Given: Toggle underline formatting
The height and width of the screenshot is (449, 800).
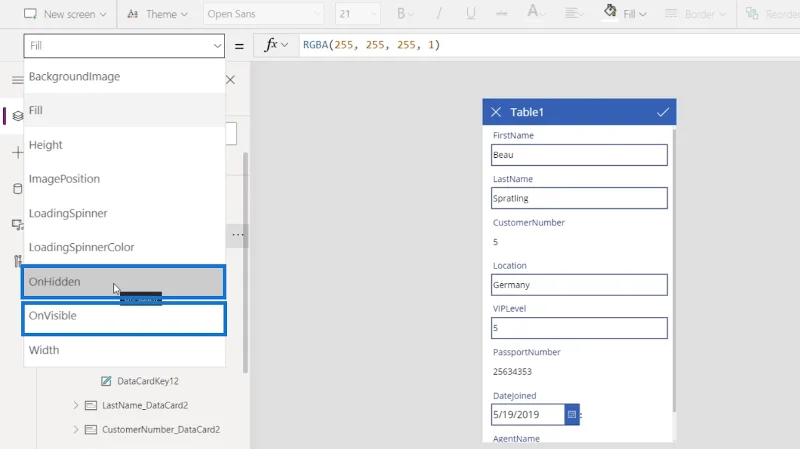Looking at the screenshot, I should (x=470, y=14).
